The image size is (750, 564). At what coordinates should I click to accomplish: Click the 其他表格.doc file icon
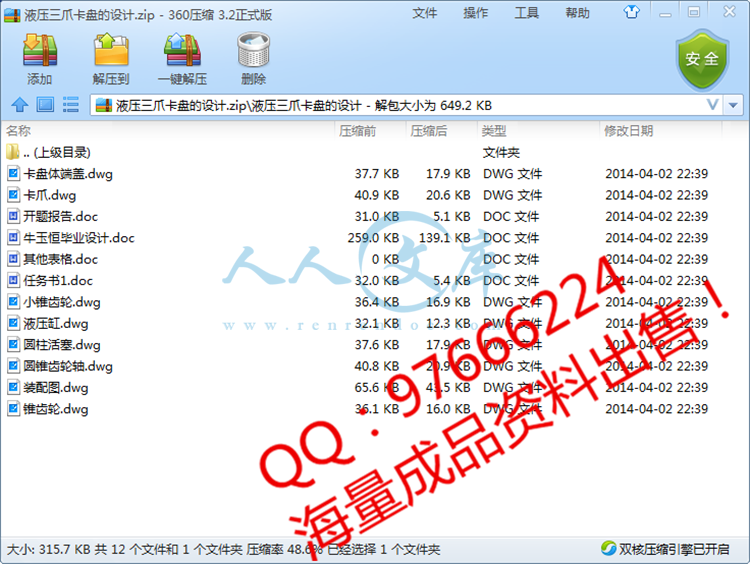(x=13, y=259)
